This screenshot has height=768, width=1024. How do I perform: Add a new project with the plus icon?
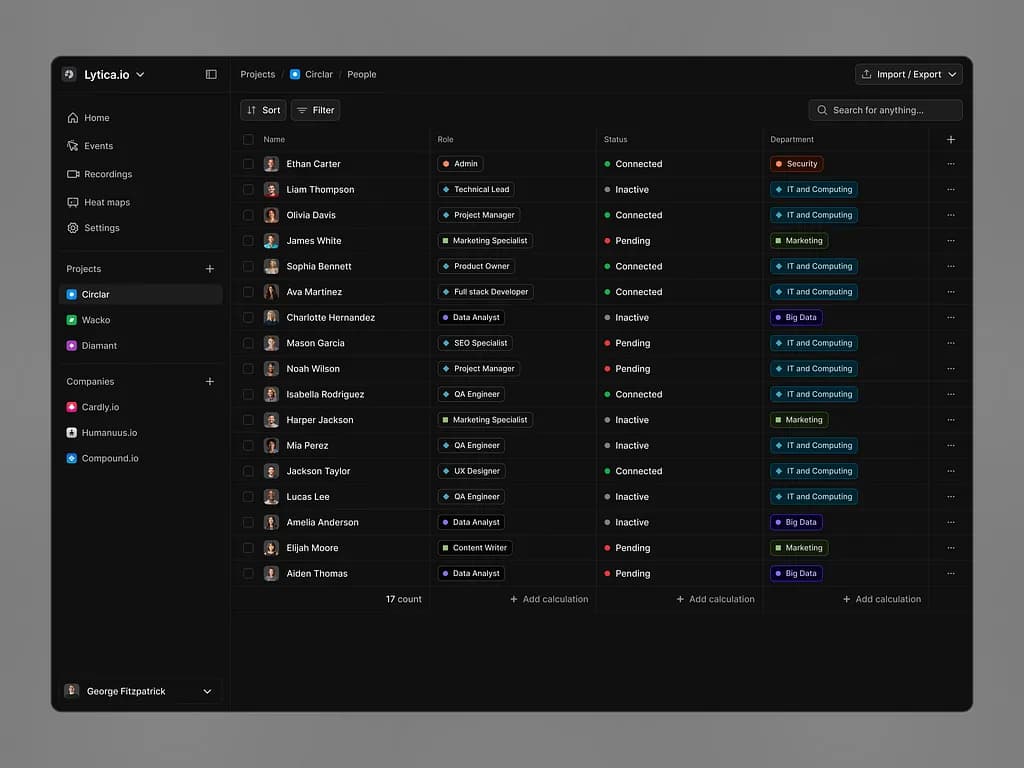tap(210, 268)
